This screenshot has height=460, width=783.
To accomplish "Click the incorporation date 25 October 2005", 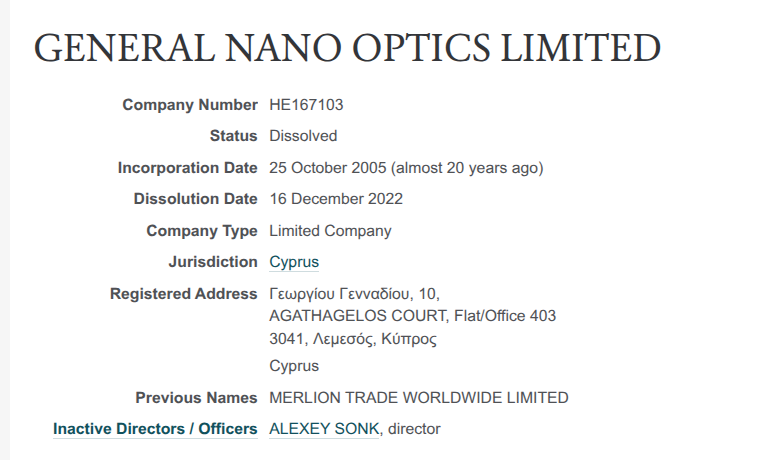I will [x=329, y=168].
